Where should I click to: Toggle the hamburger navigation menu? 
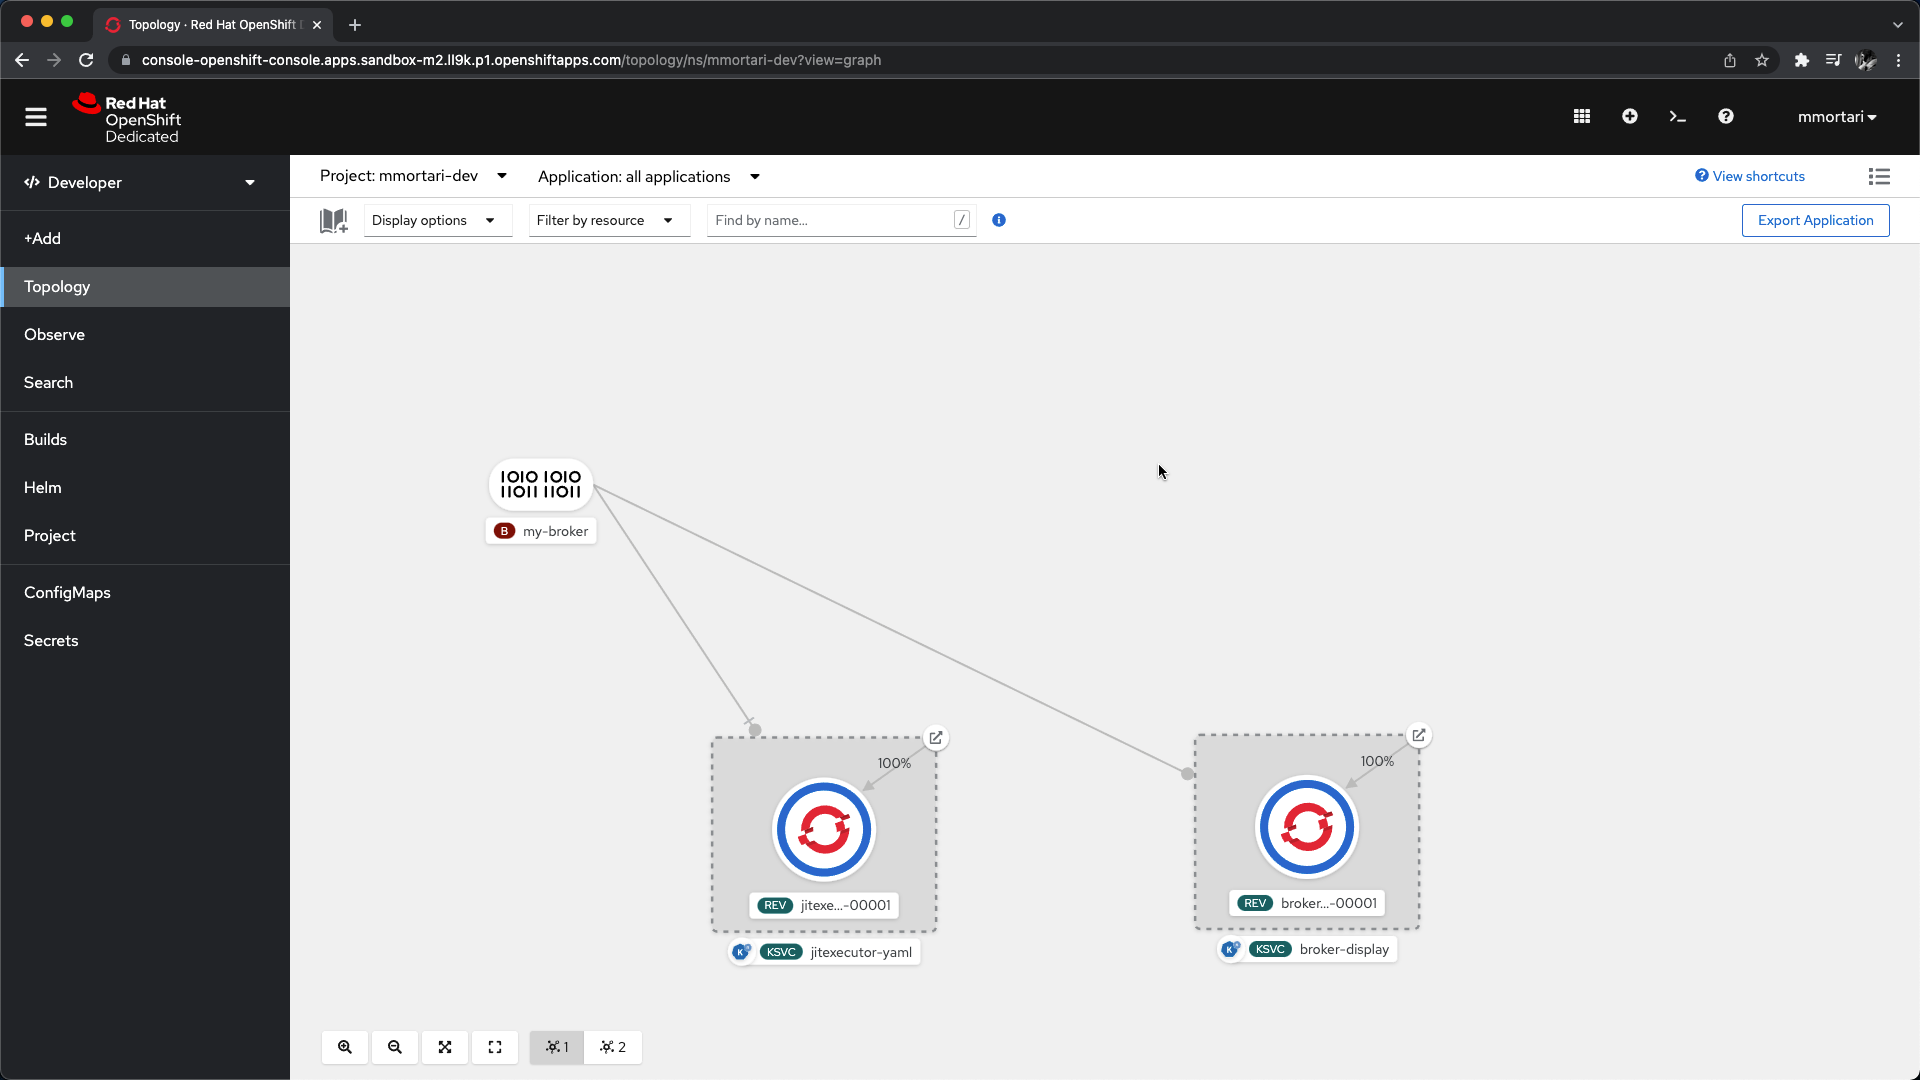(x=36, y=117)
